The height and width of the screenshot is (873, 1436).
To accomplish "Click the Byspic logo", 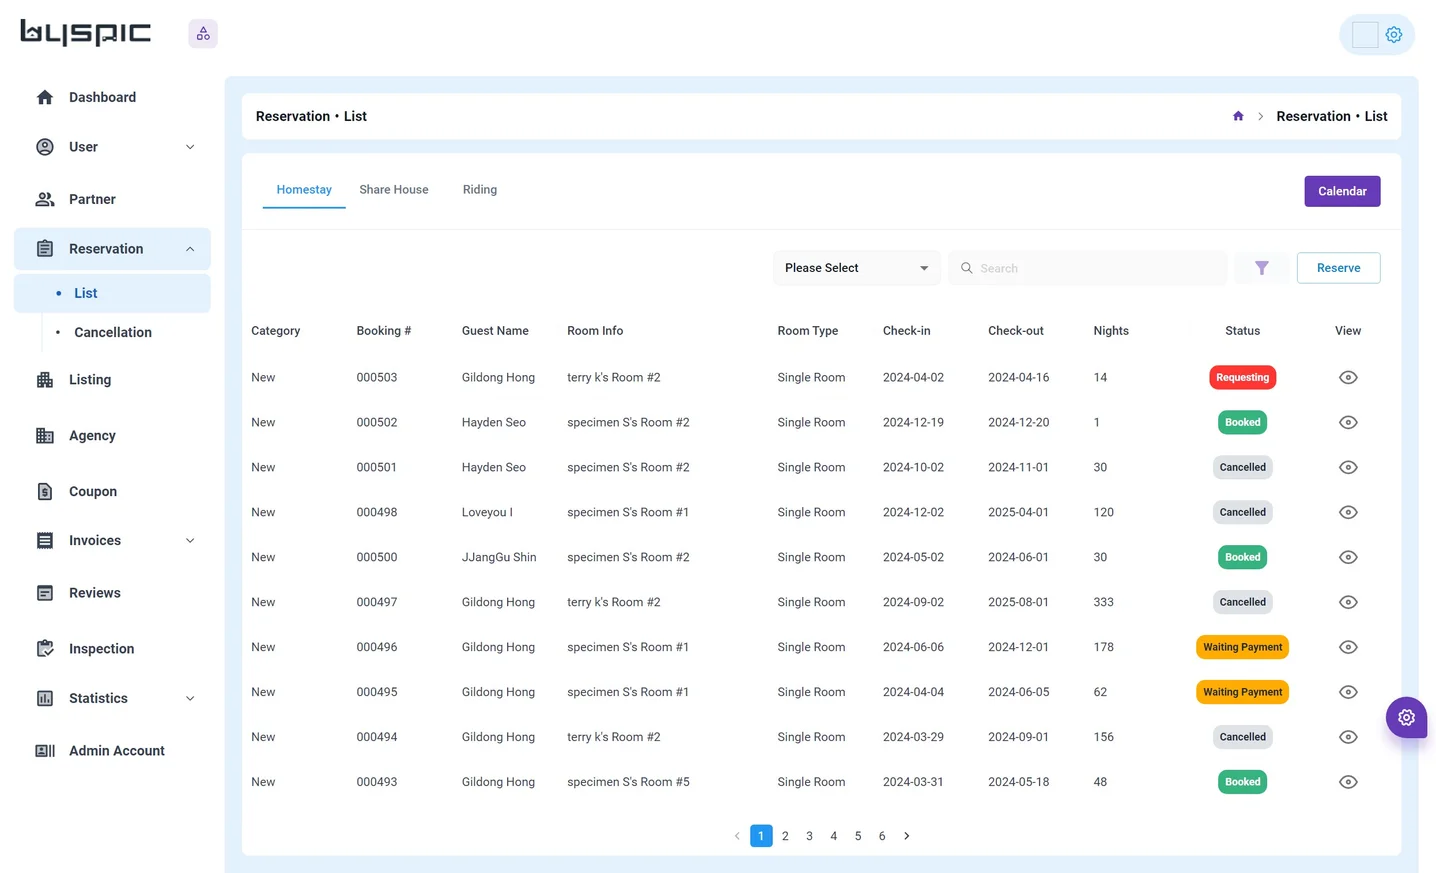I will click(86, 33).
